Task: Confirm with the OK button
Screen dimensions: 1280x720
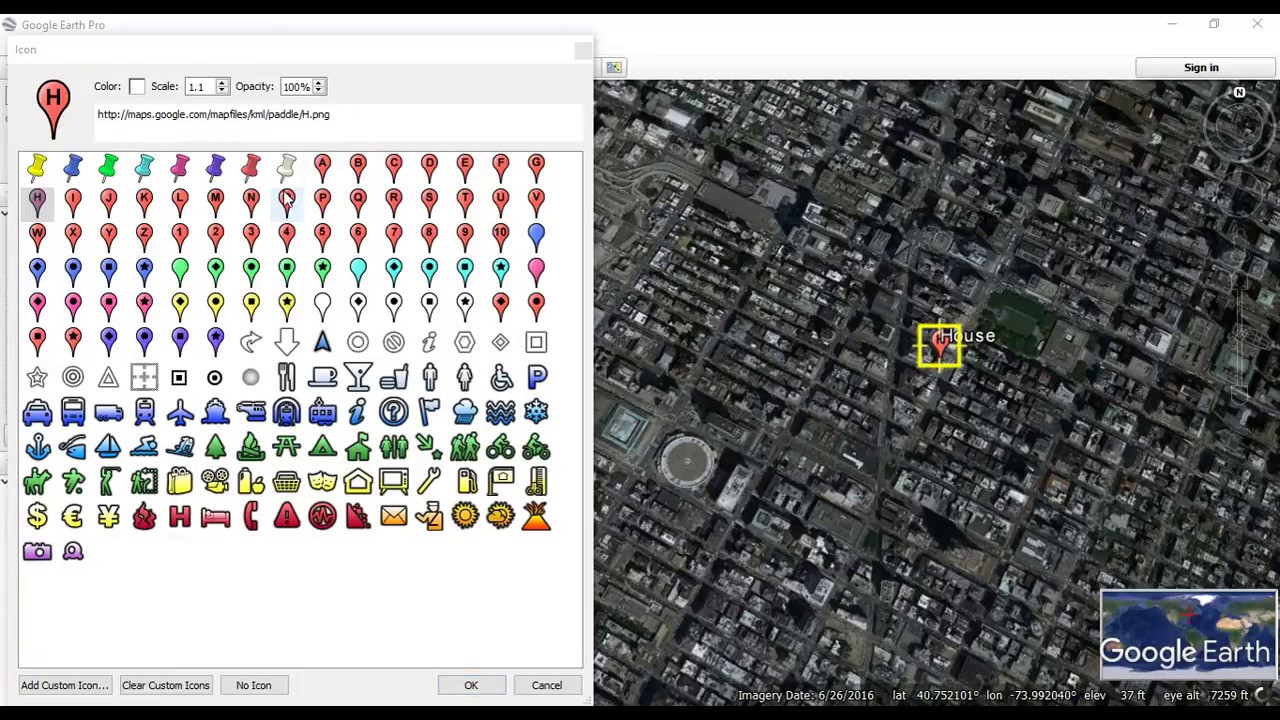Action: 471,685
